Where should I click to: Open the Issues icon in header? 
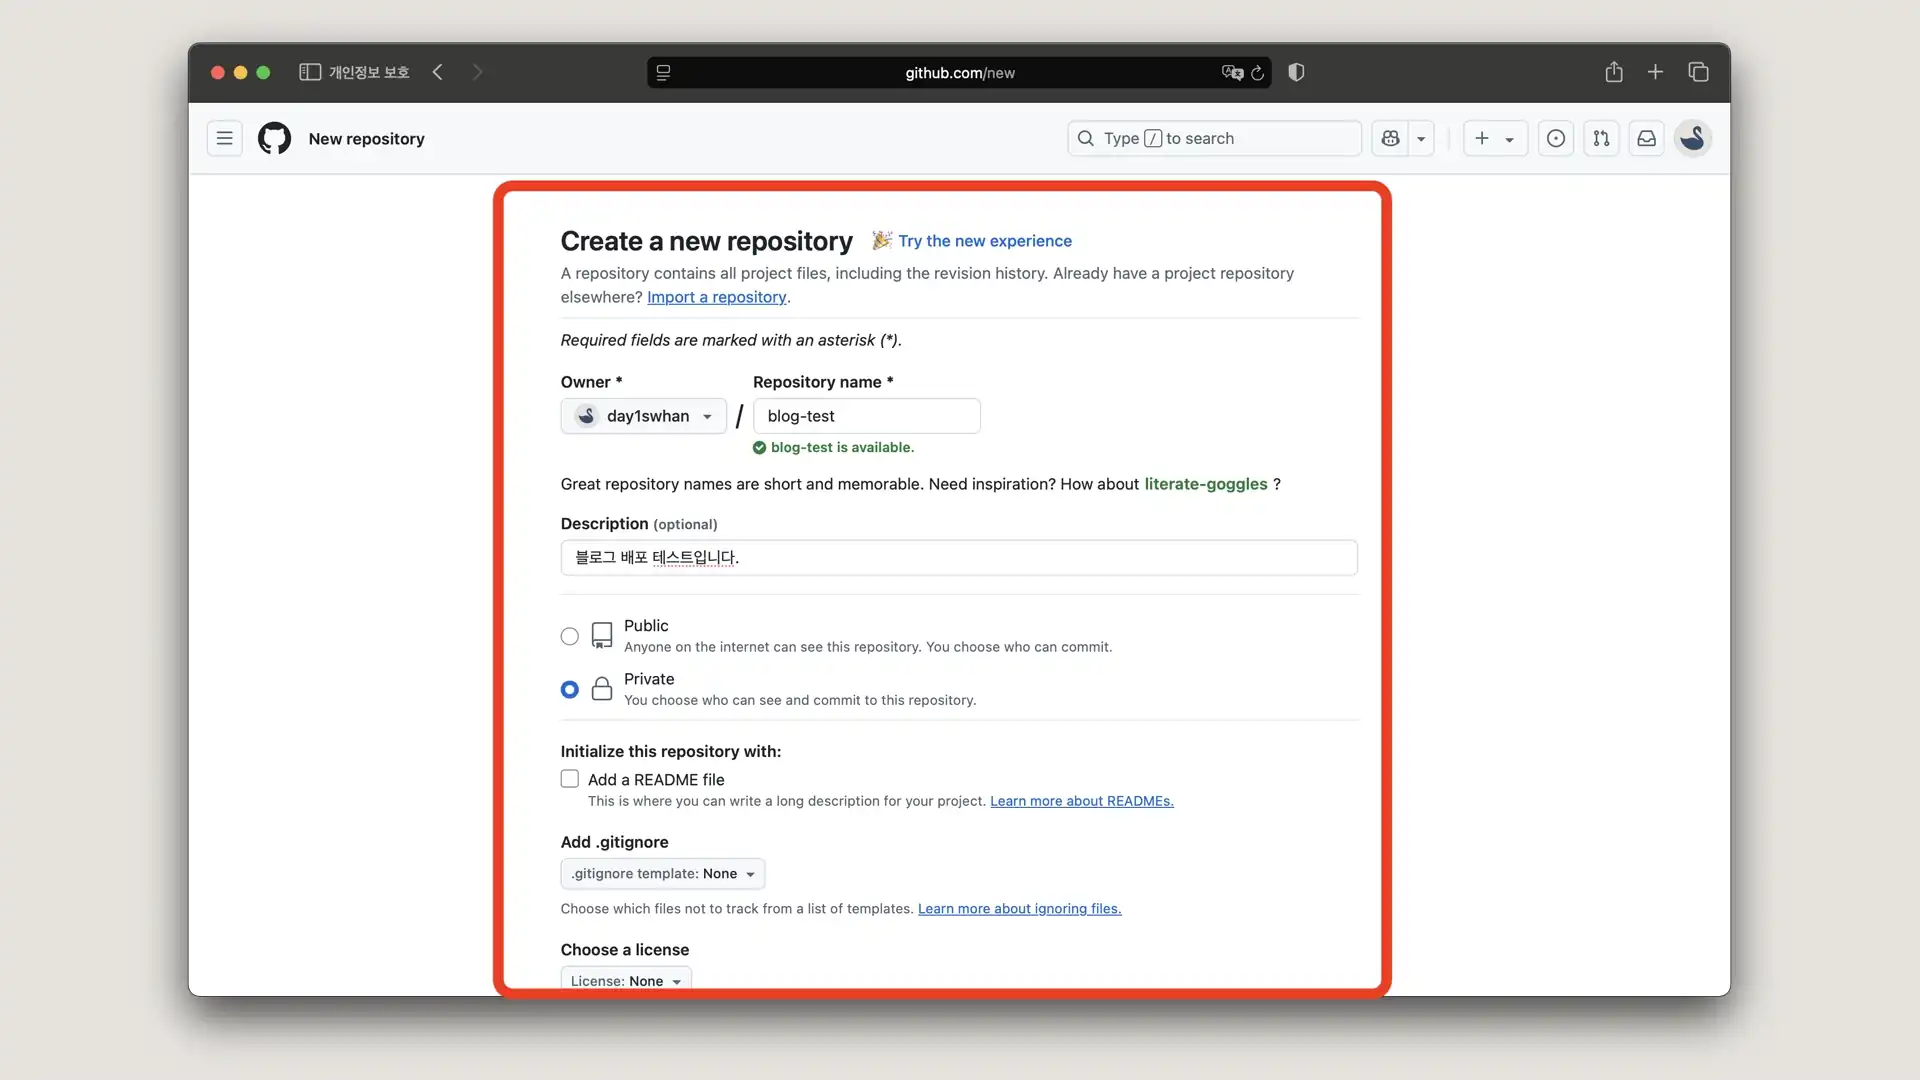pos(1556,138)
